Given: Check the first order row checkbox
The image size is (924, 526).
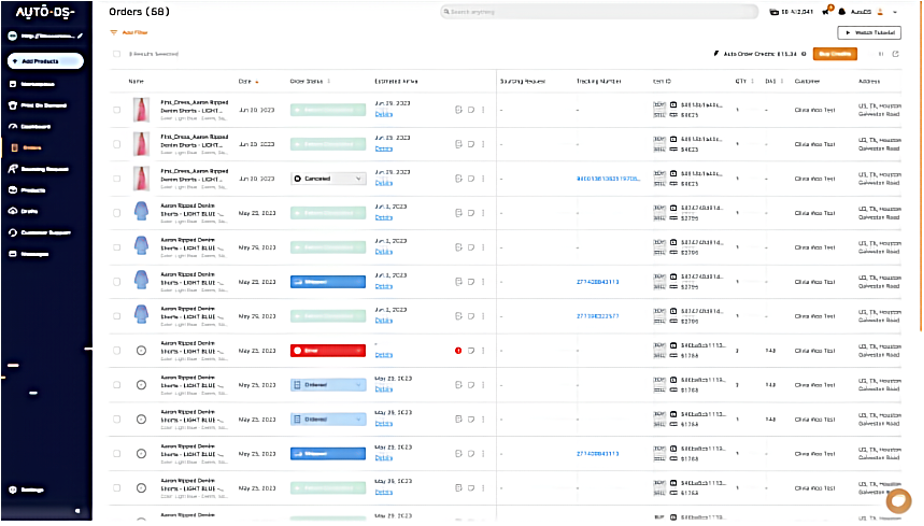Looking at the screenshot, I should click(x=117, y=110).
